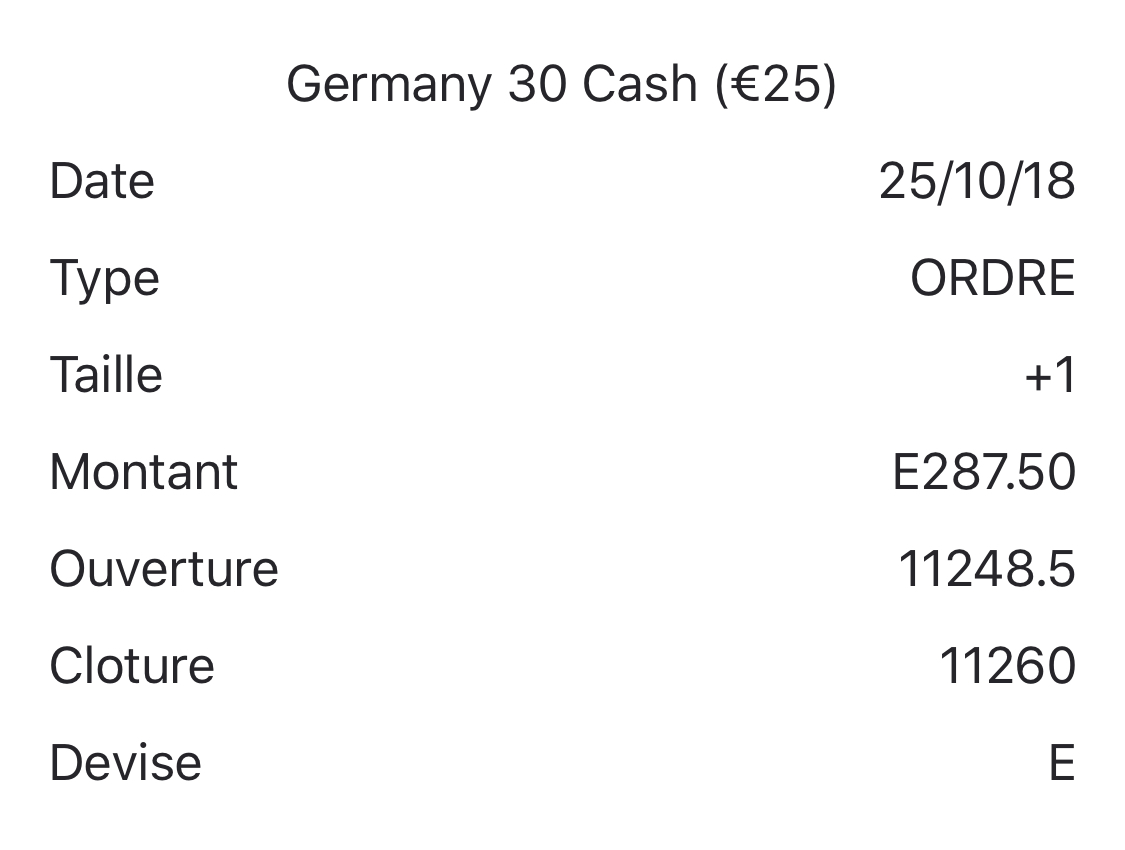Tap the word Cash in title

coord(640,84)
